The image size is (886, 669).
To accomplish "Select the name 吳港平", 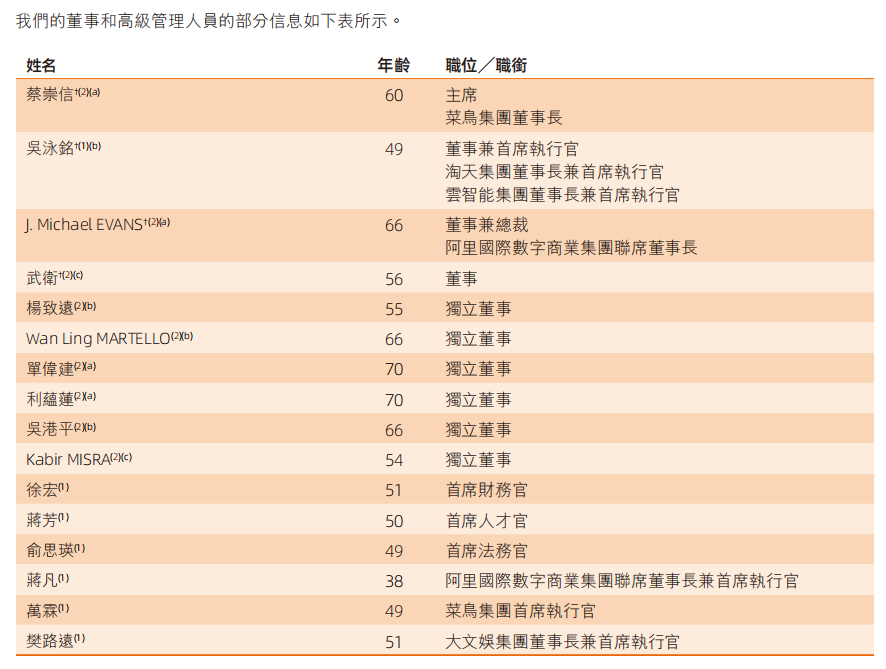I will pos(50,429).
